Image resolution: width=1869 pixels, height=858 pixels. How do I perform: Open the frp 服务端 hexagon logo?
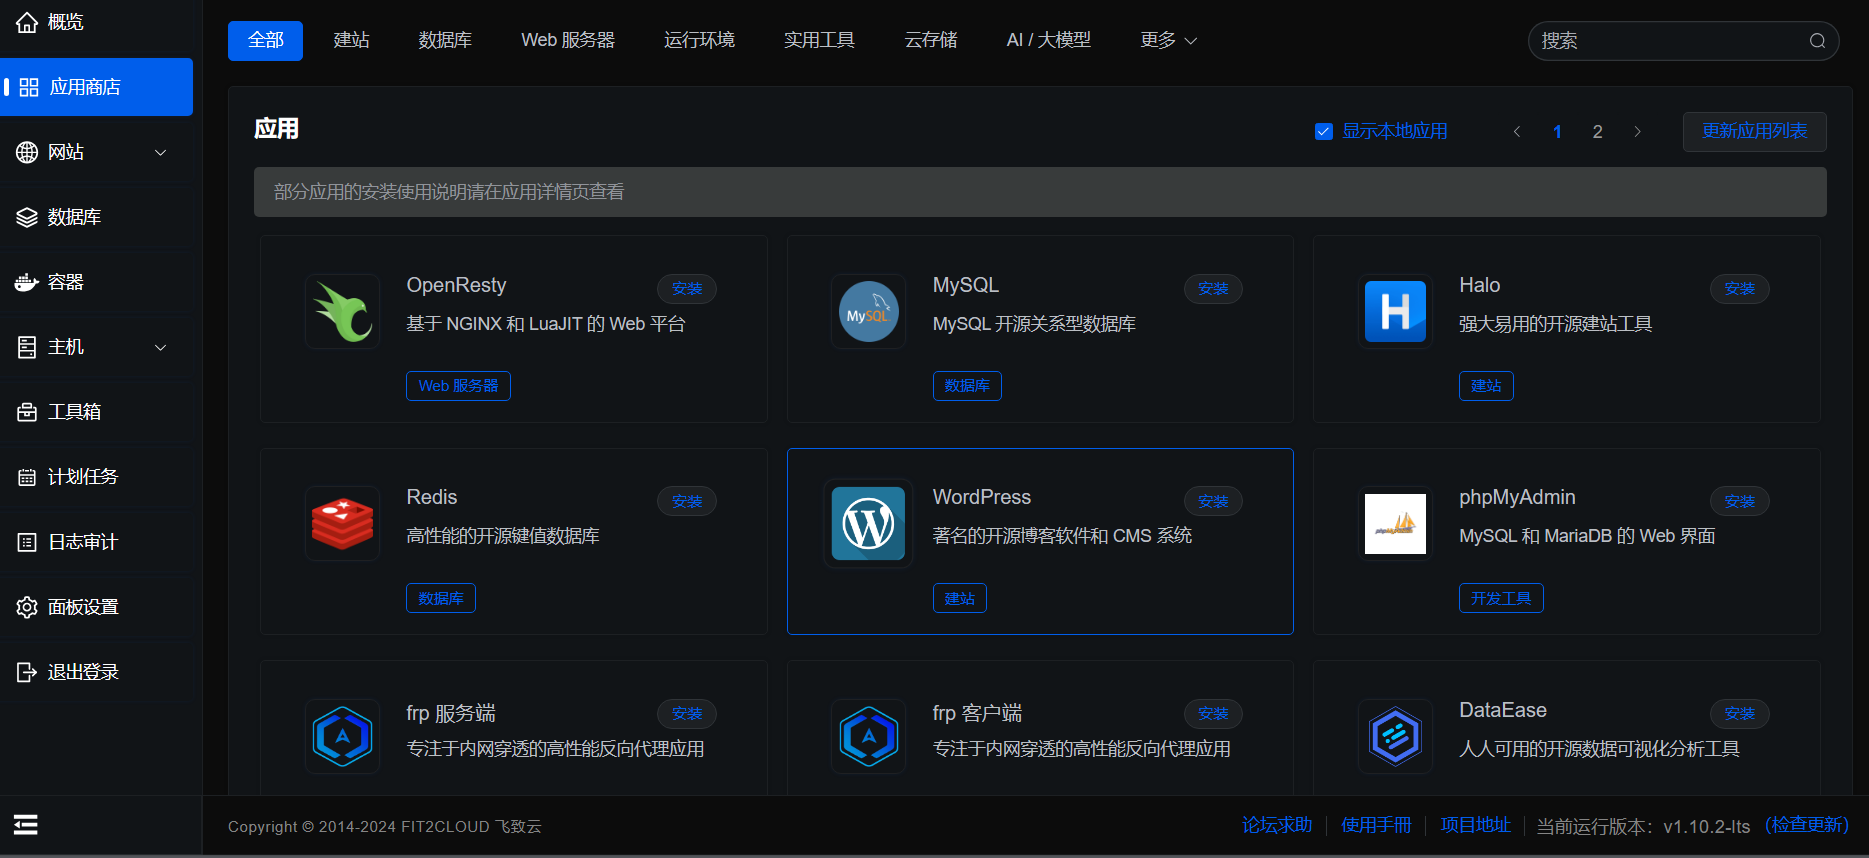click(x=343, y=737)
